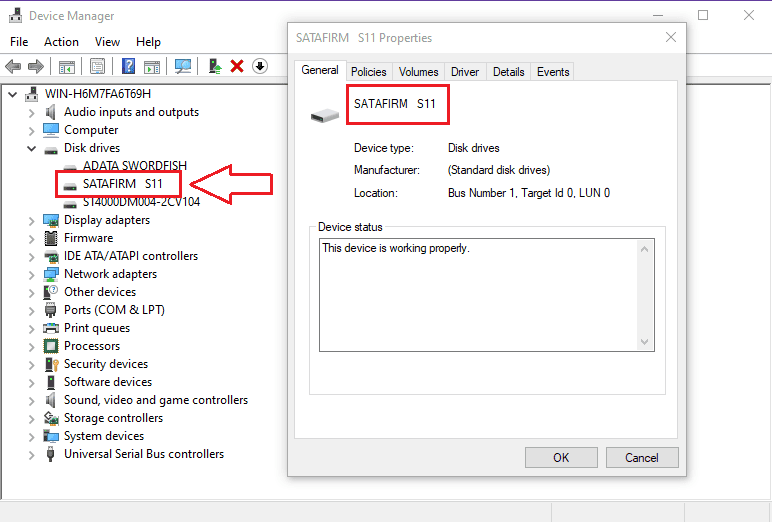Click the blue Help question mark icon
Screen dimensions: 772x522
pyautogui.click(x=129, y=66)
